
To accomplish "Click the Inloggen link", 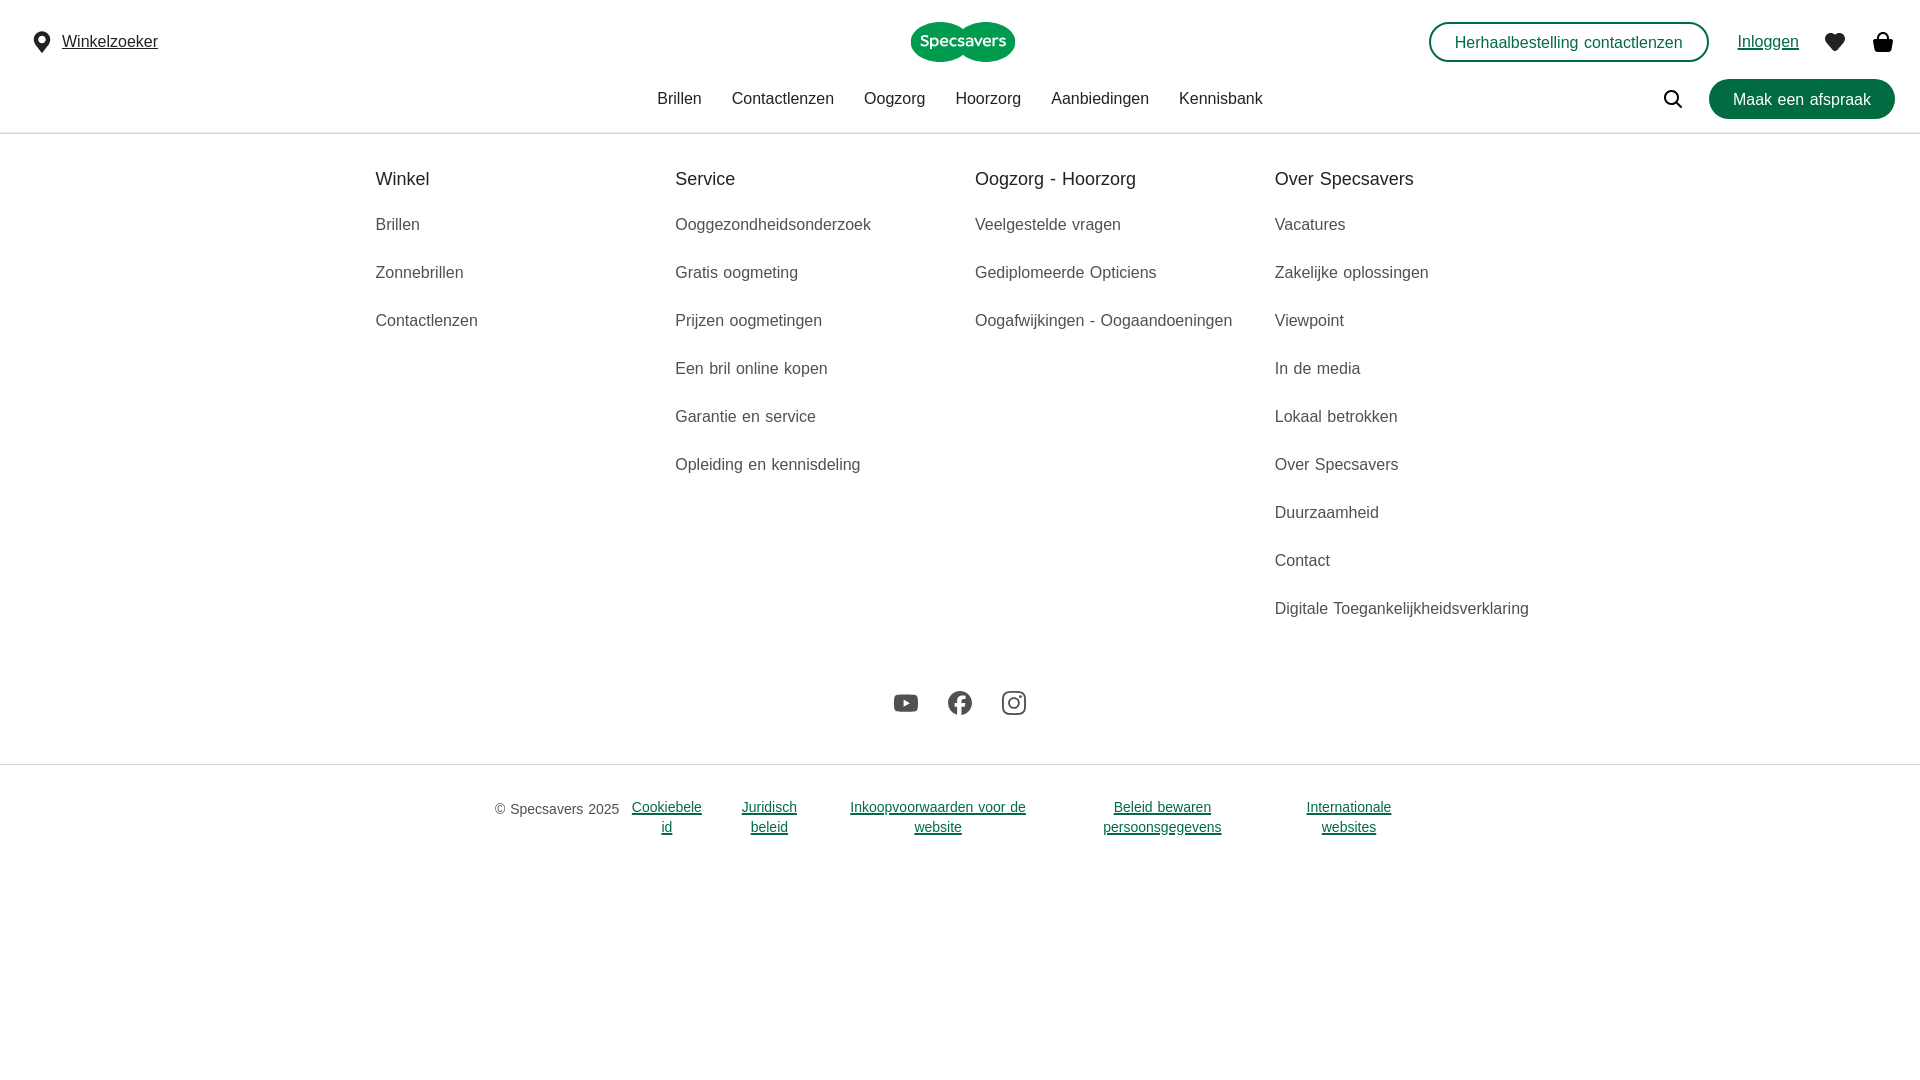I will 1768,42.
